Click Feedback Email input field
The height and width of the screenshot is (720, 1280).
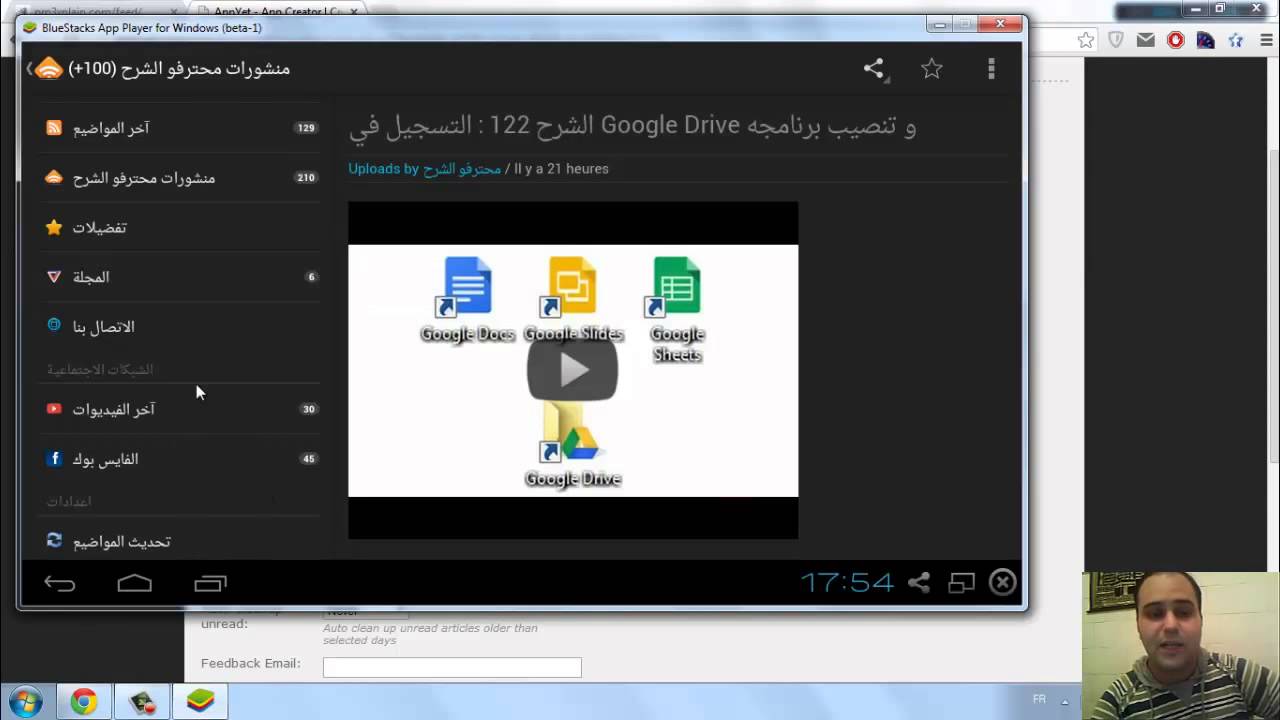[452, 667]
